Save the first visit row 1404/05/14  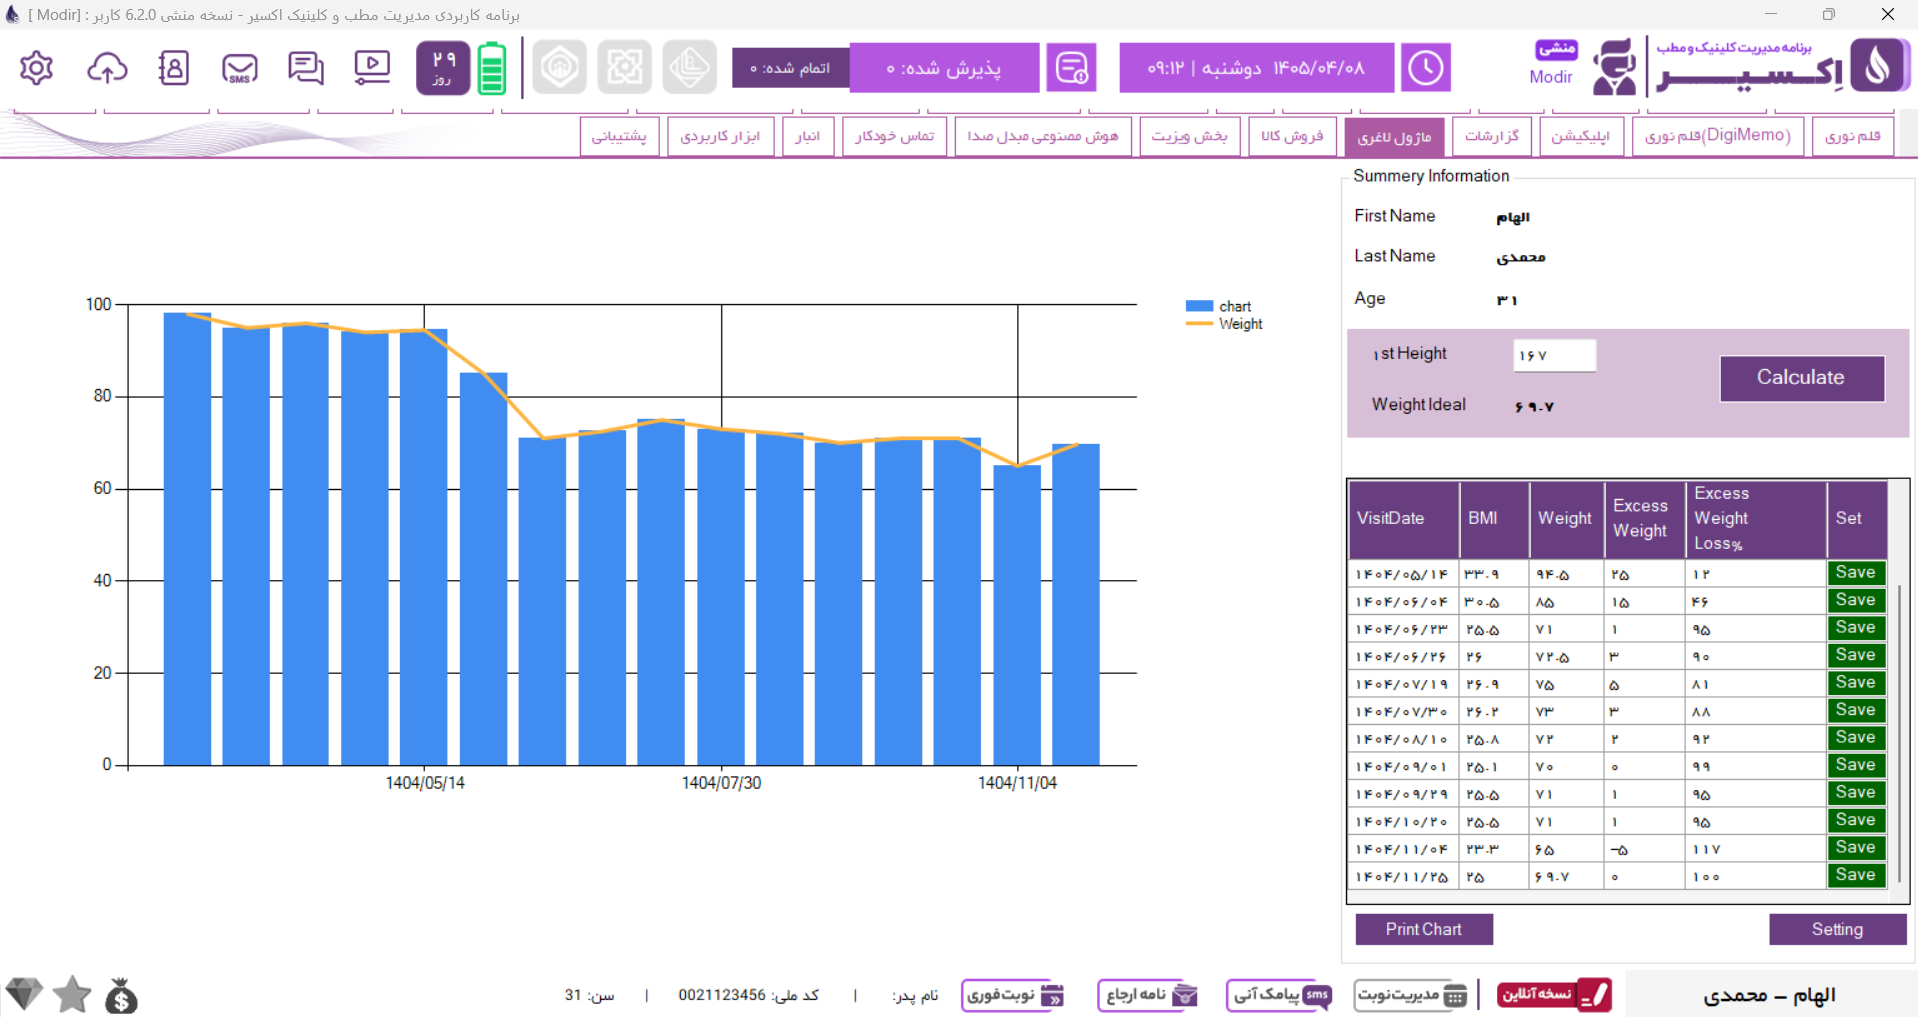coord(1856,573)
